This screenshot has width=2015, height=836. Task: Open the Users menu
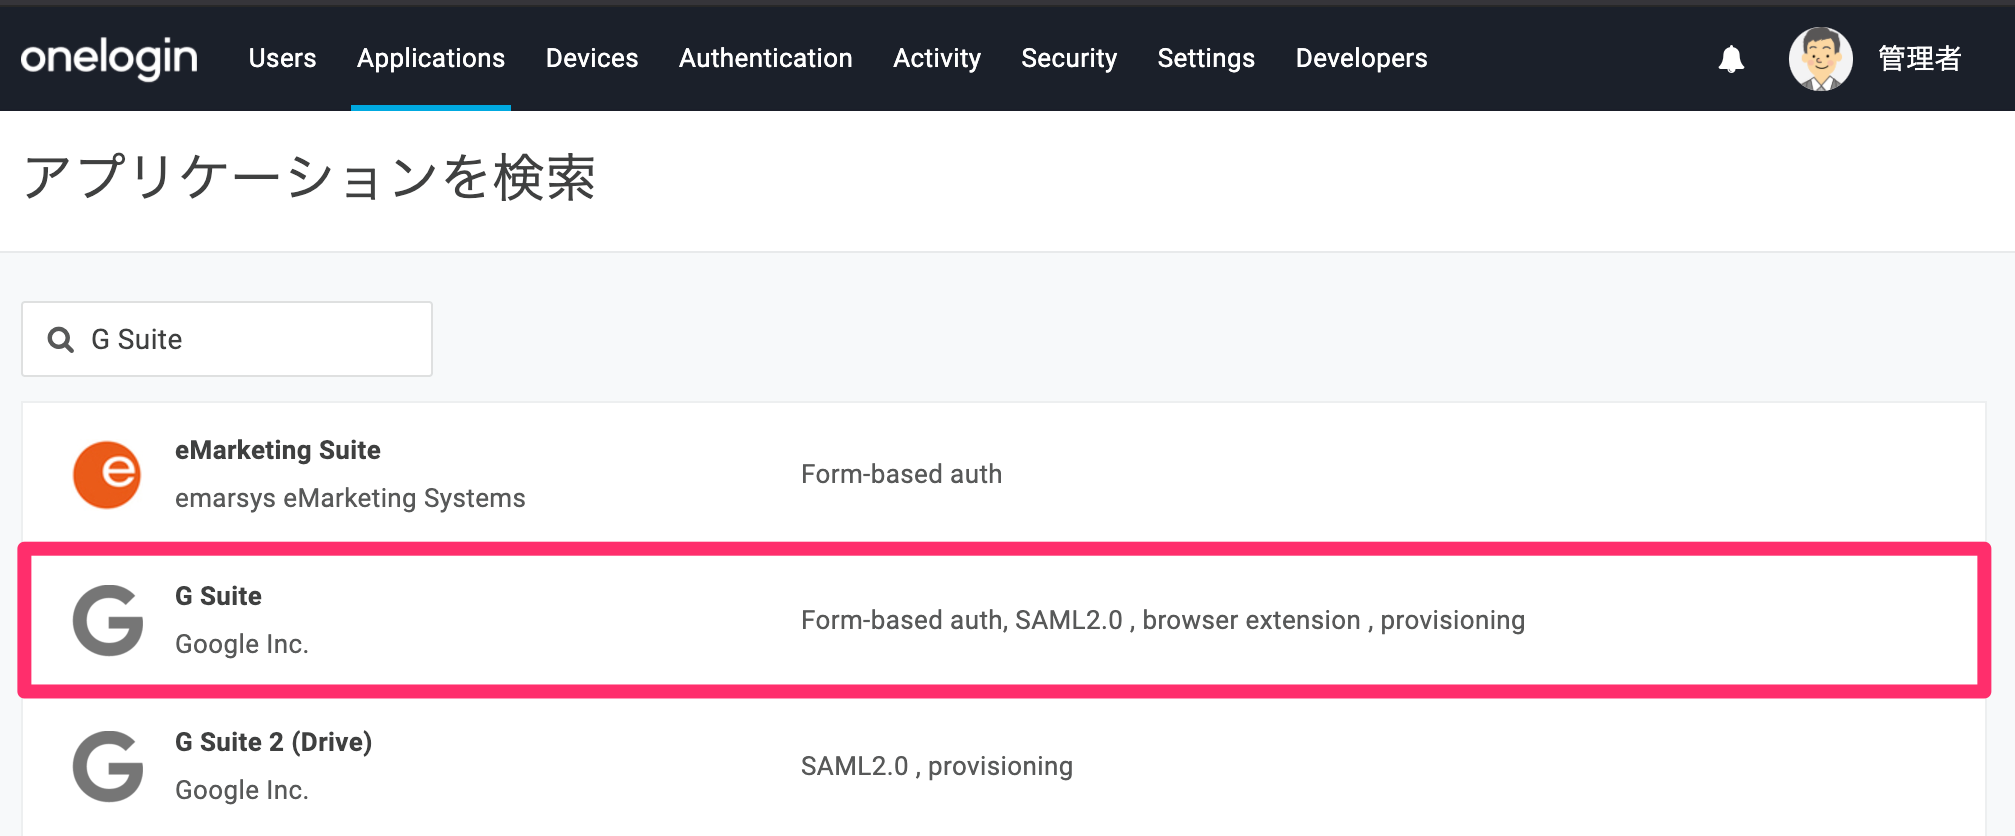282,58
